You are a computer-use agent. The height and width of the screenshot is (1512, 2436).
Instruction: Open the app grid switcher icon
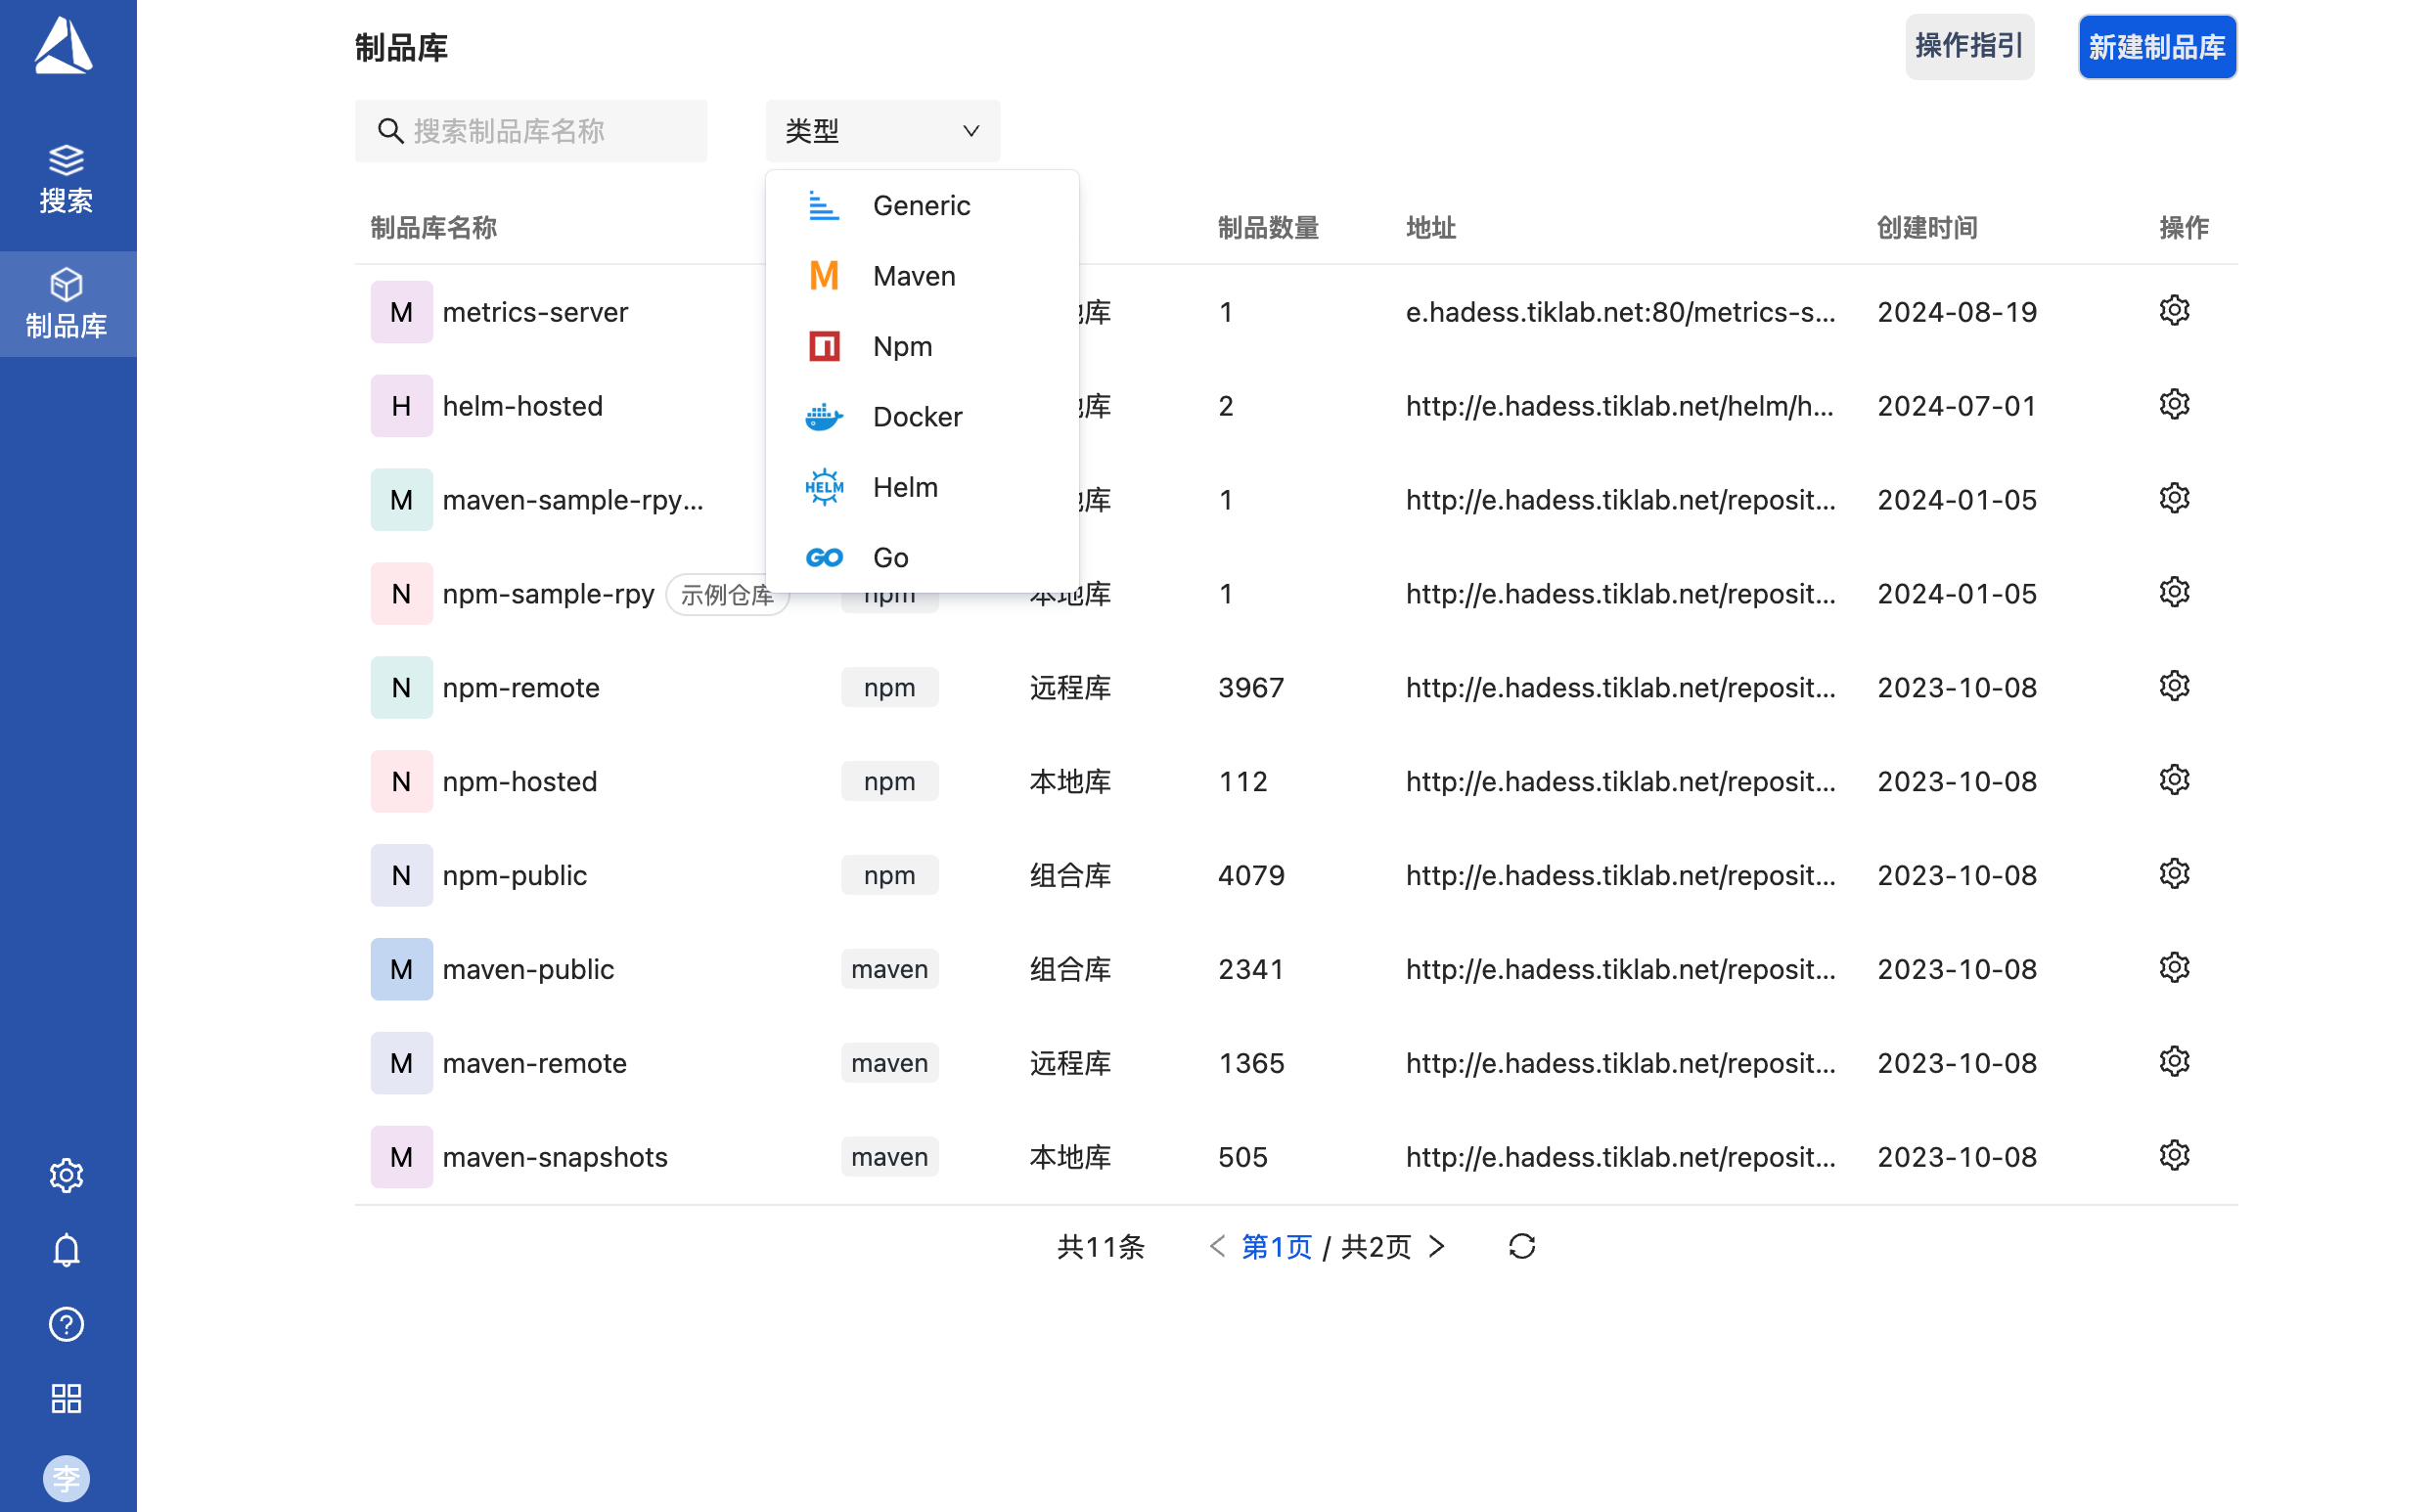pos(66,1398)
